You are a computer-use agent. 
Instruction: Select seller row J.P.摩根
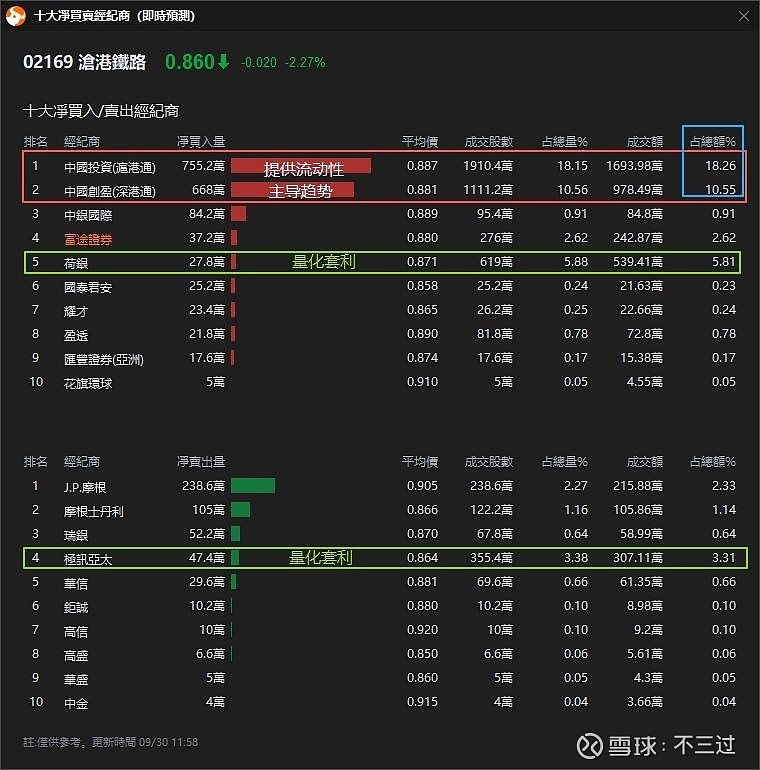coord(380,486)
